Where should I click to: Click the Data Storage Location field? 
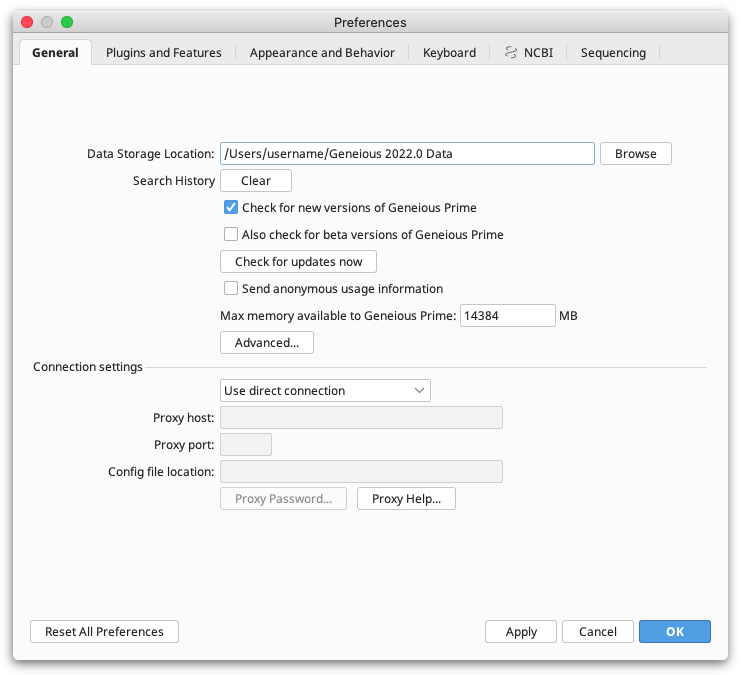tap(407, 154)
